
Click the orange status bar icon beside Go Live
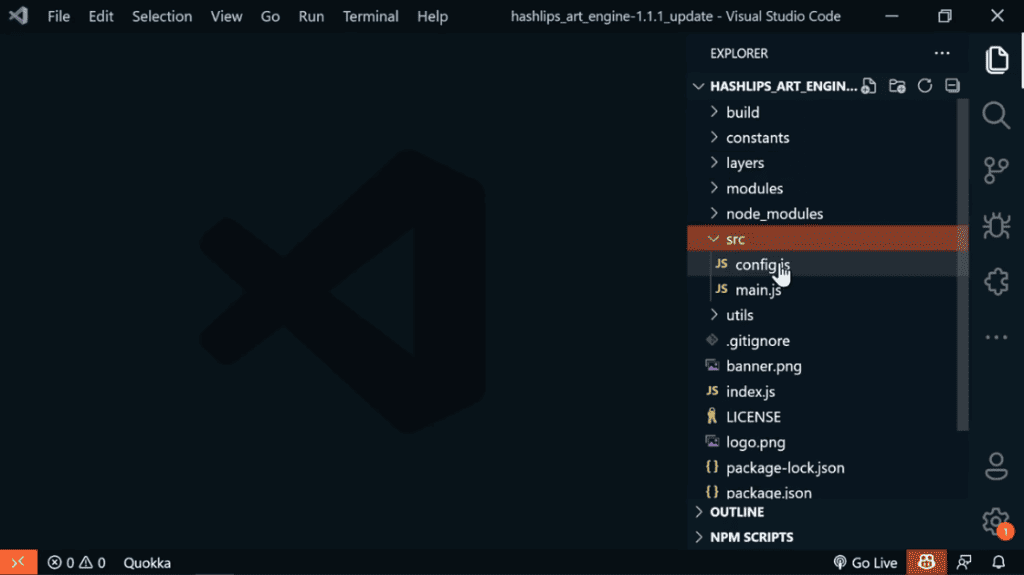tap(926, 562)
